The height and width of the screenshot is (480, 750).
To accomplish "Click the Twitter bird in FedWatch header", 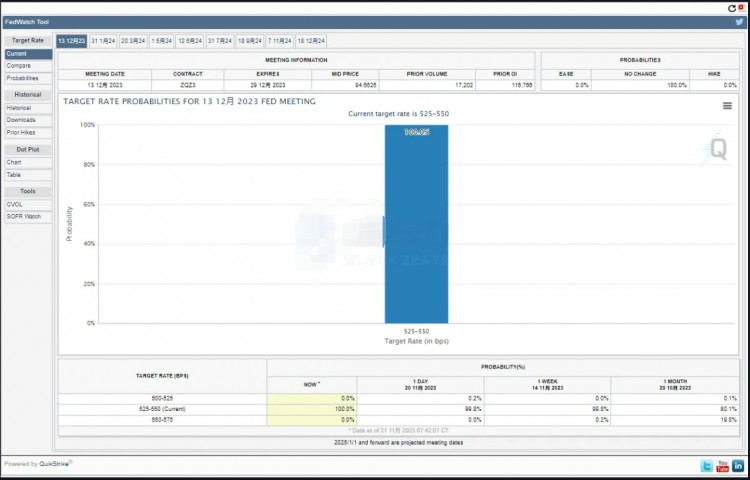I will coord(739,22).
